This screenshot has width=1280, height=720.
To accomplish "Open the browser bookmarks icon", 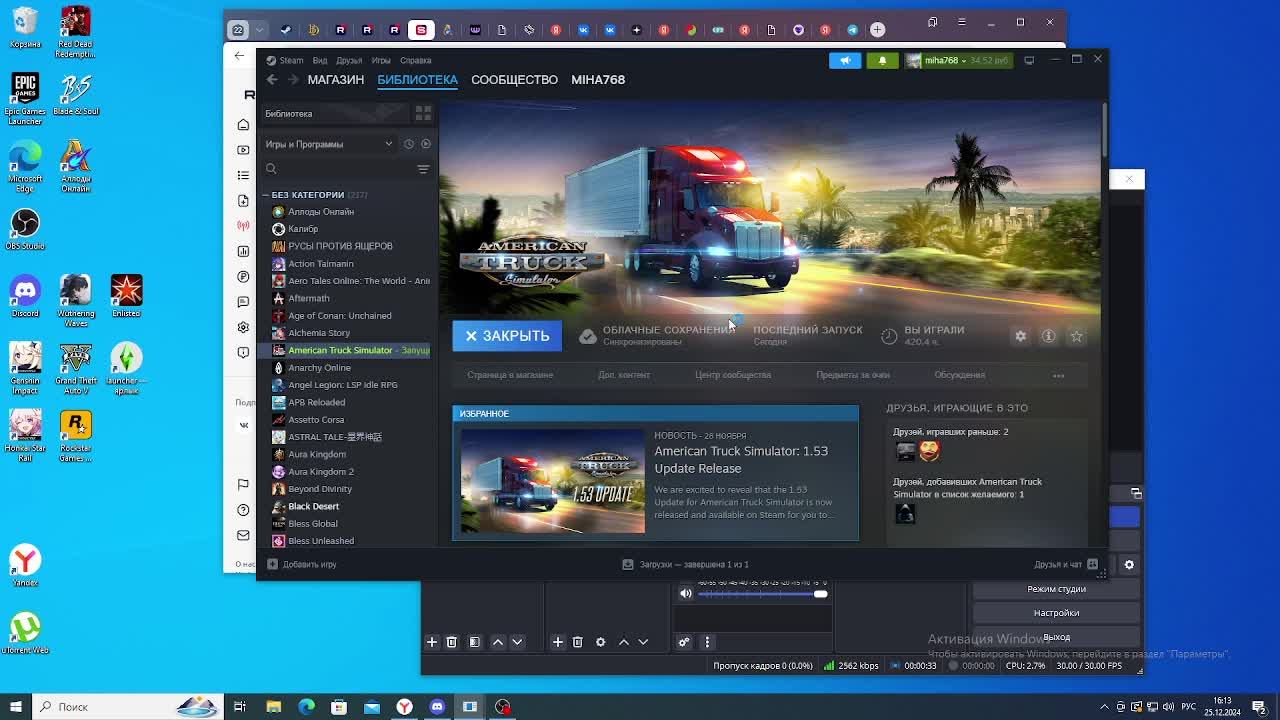I will pos(932,22).
